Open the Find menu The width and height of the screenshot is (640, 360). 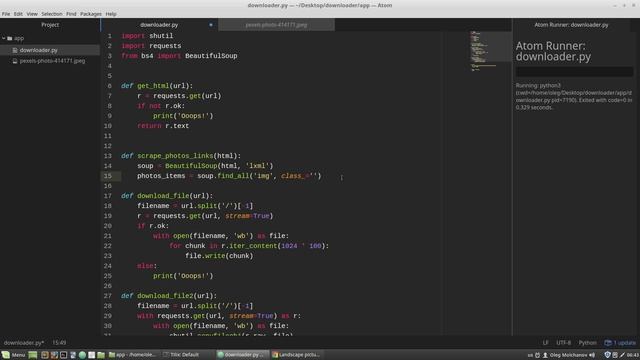[71, 14]
